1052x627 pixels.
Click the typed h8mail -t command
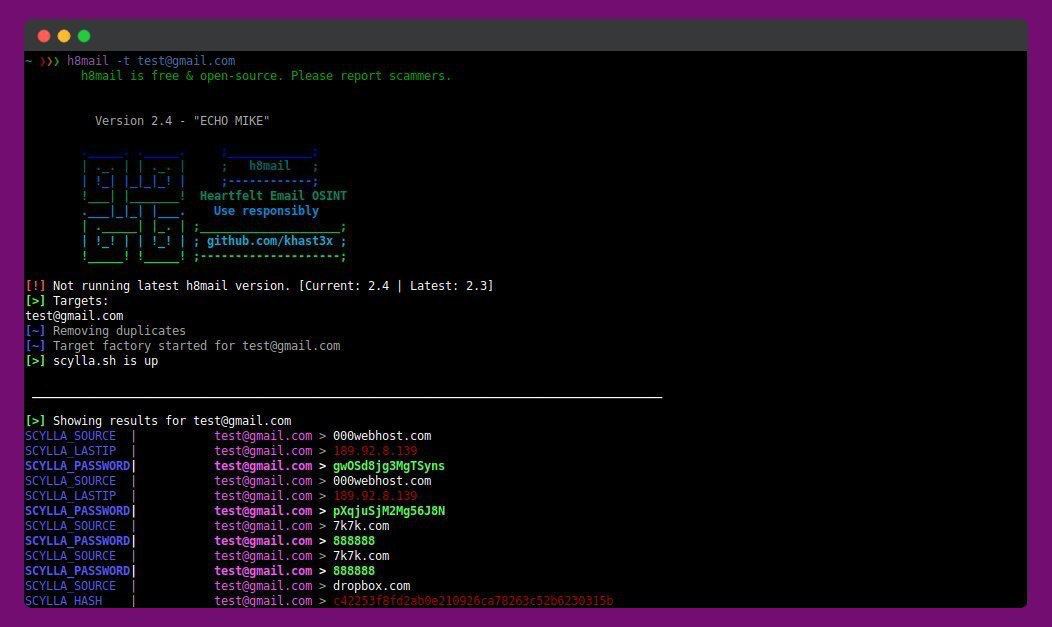pos(151,61)
